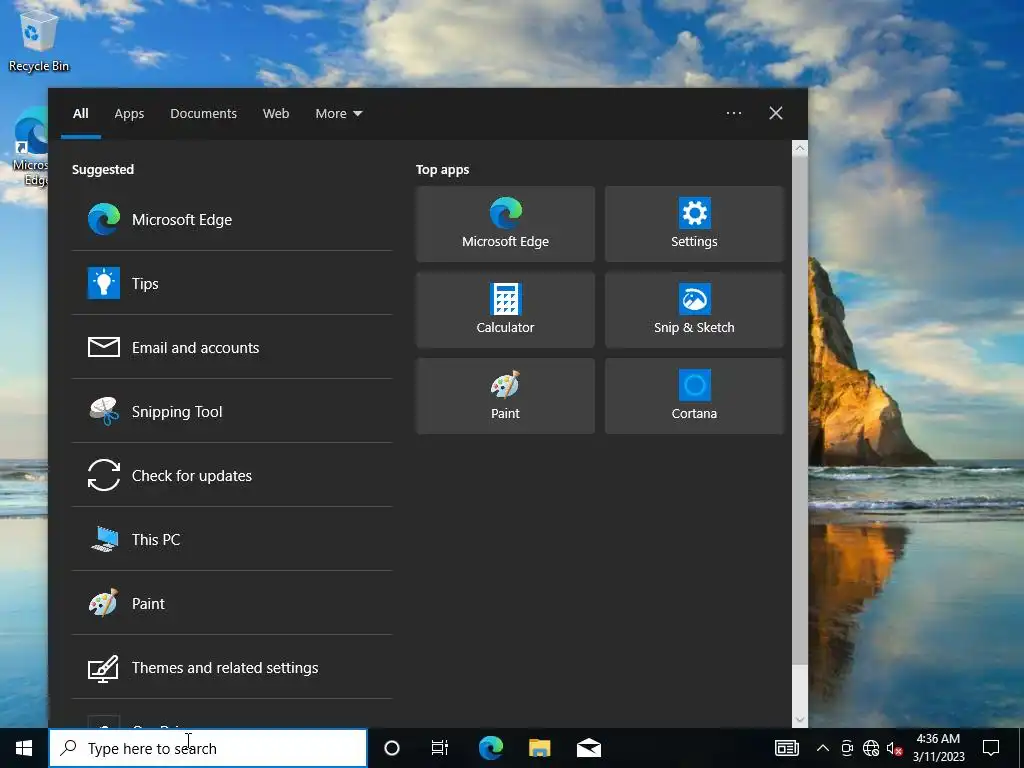1024x768 pixels.
Task: Open Themes and related settings
Action: (232, 667)
